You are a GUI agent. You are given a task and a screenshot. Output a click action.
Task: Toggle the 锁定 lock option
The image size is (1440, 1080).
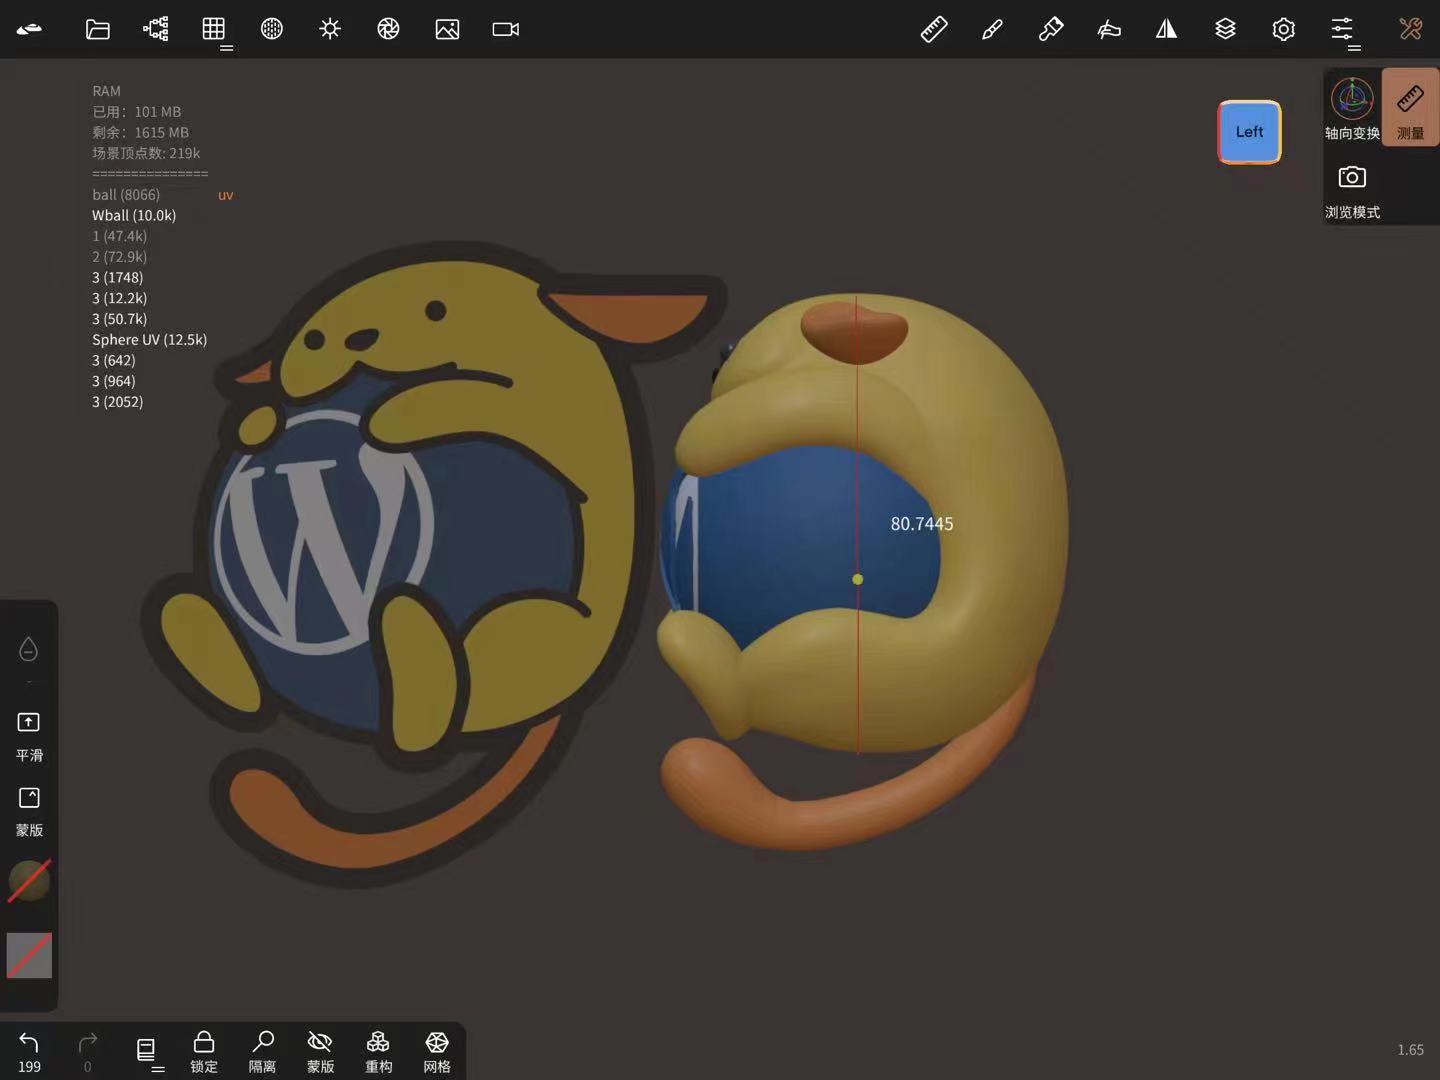coord(204,1051)
